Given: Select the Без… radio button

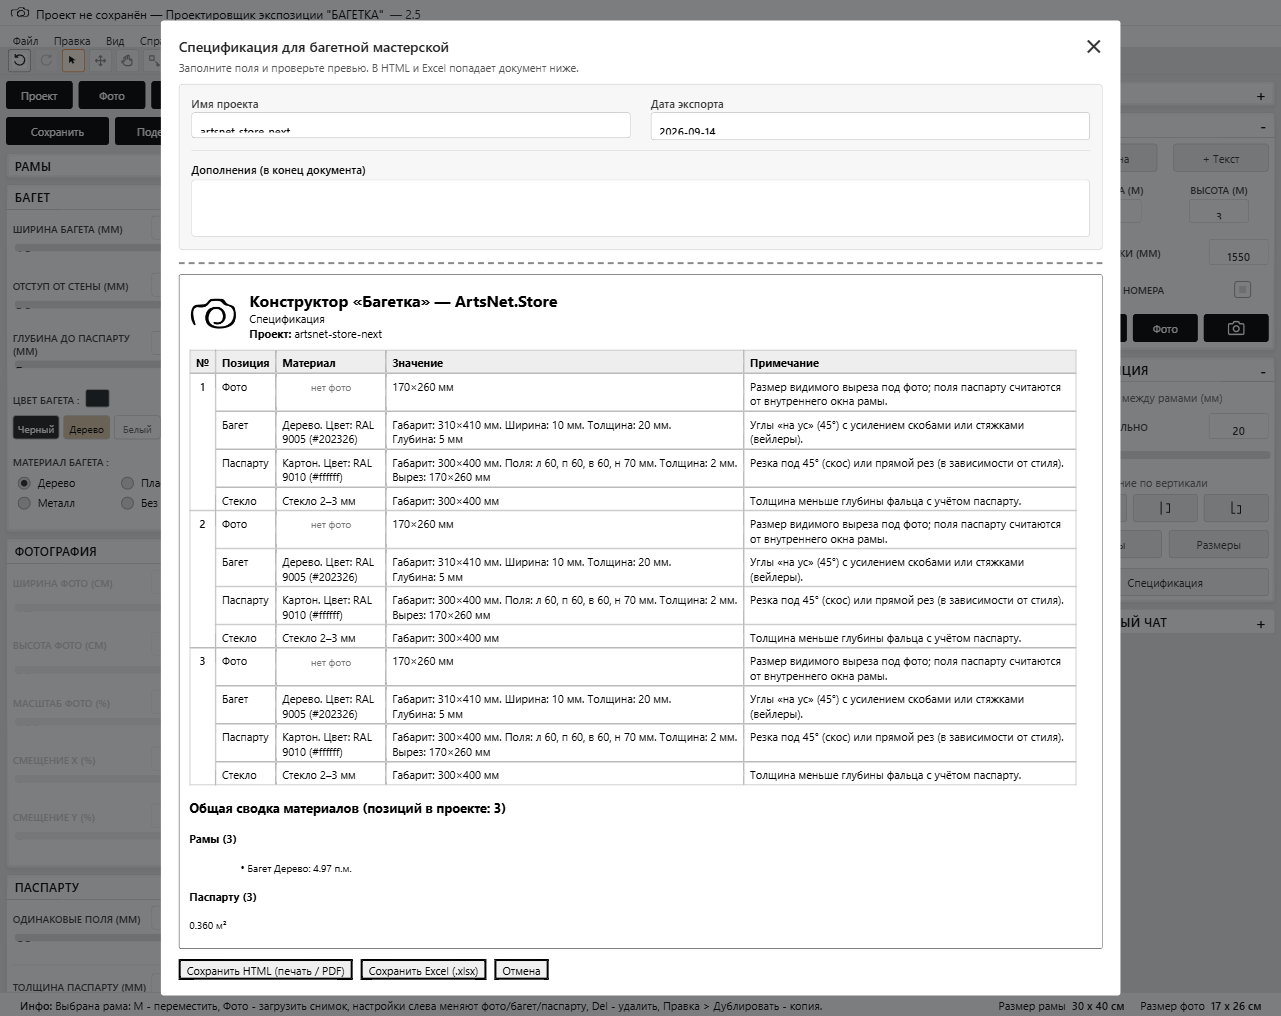Looking at the screenshot, I should pyautogui.click(x=127, y=503).
